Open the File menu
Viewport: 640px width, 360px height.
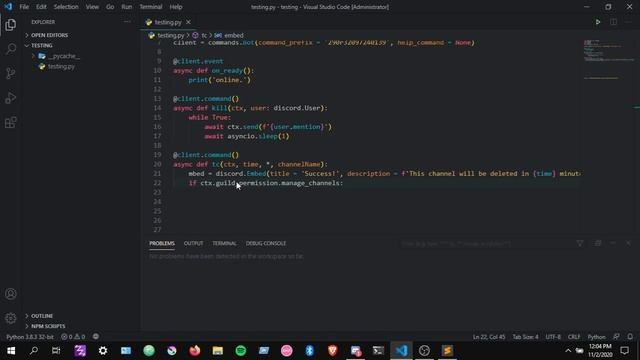[24, 7]
